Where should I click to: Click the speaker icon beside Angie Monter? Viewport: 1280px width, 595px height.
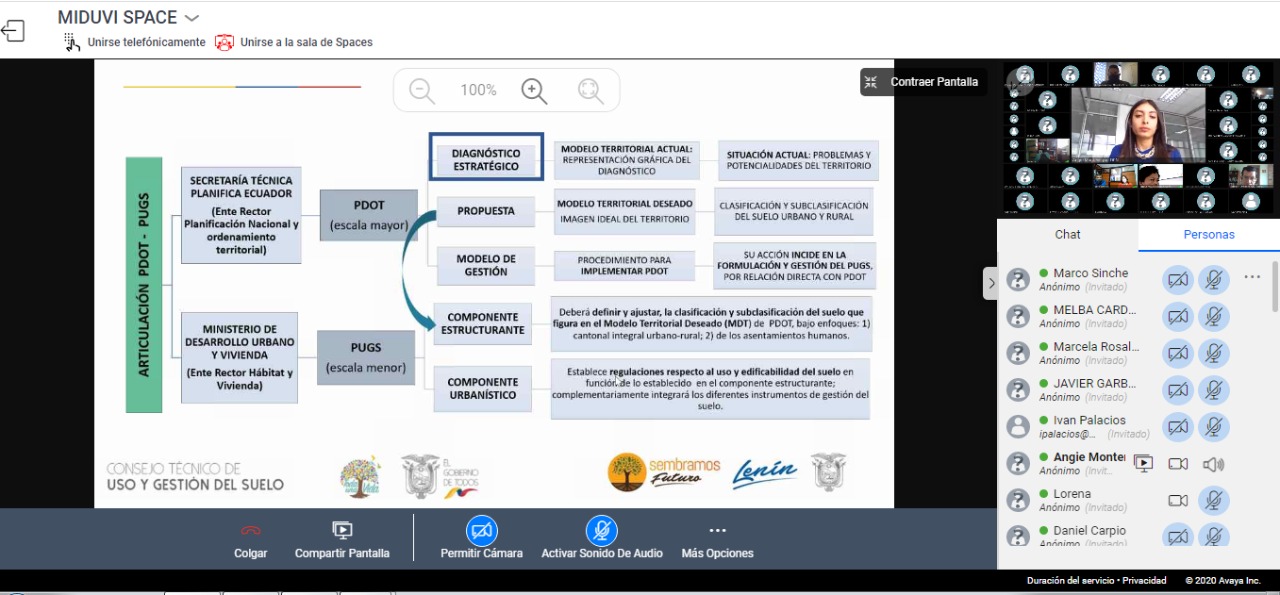1213,464
